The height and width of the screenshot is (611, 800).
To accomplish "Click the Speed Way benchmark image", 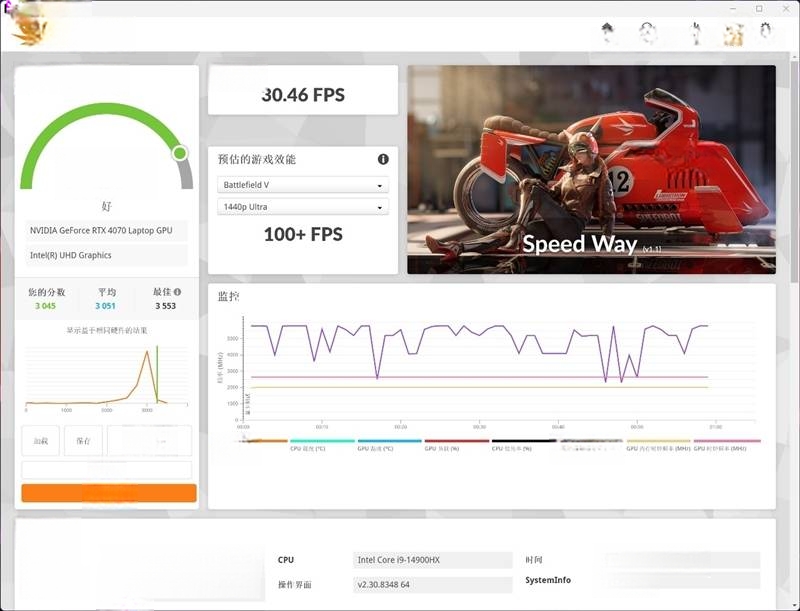I will pos(591,169).
